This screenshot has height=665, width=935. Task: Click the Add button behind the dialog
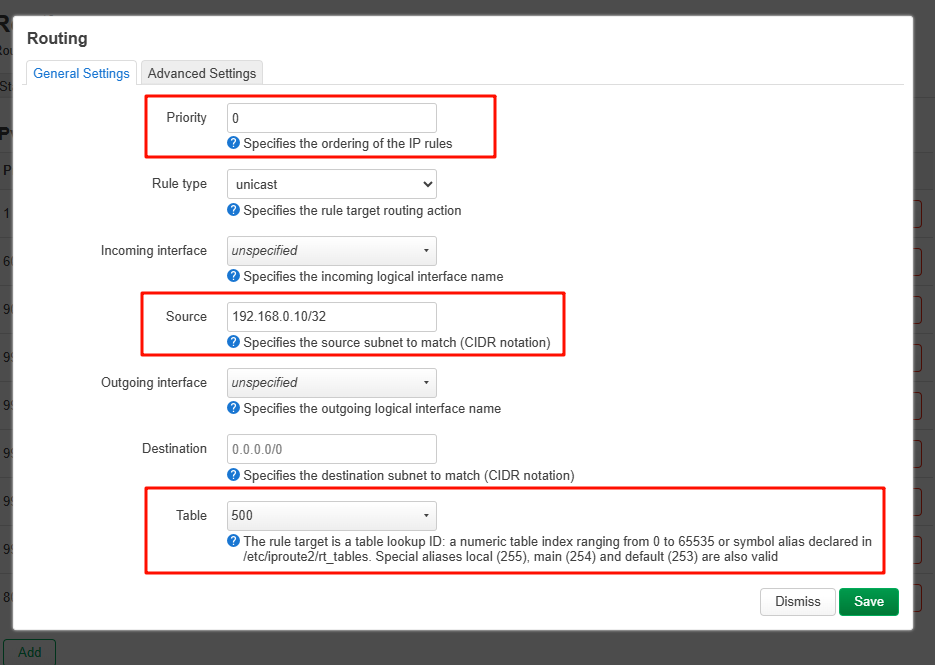29,652
